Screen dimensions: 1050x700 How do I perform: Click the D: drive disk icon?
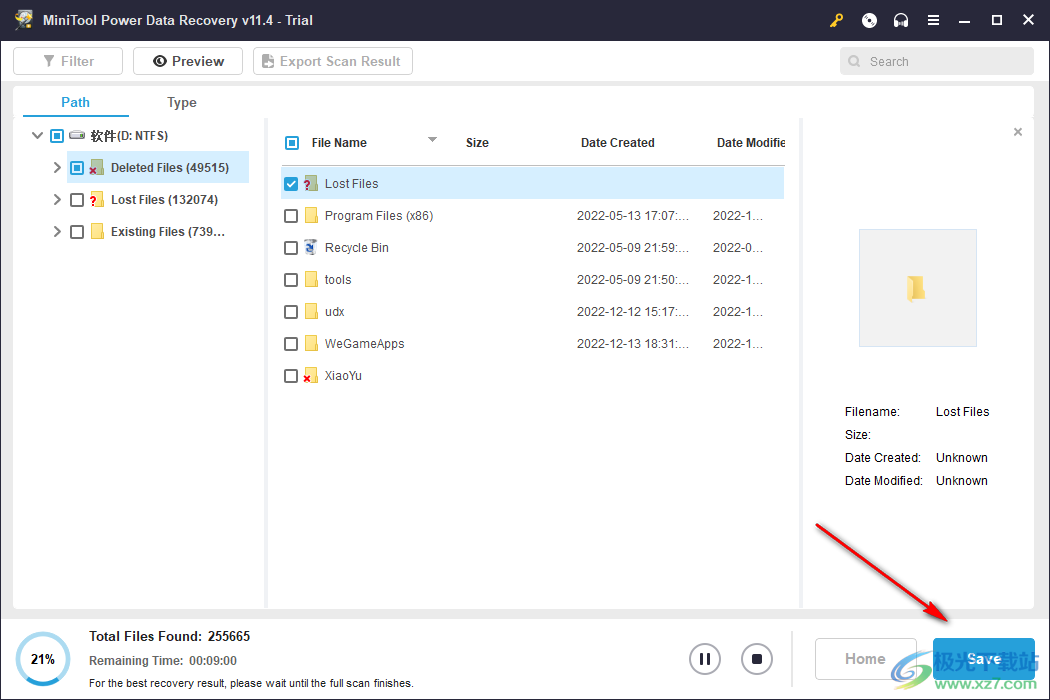[x=77, y=135]
